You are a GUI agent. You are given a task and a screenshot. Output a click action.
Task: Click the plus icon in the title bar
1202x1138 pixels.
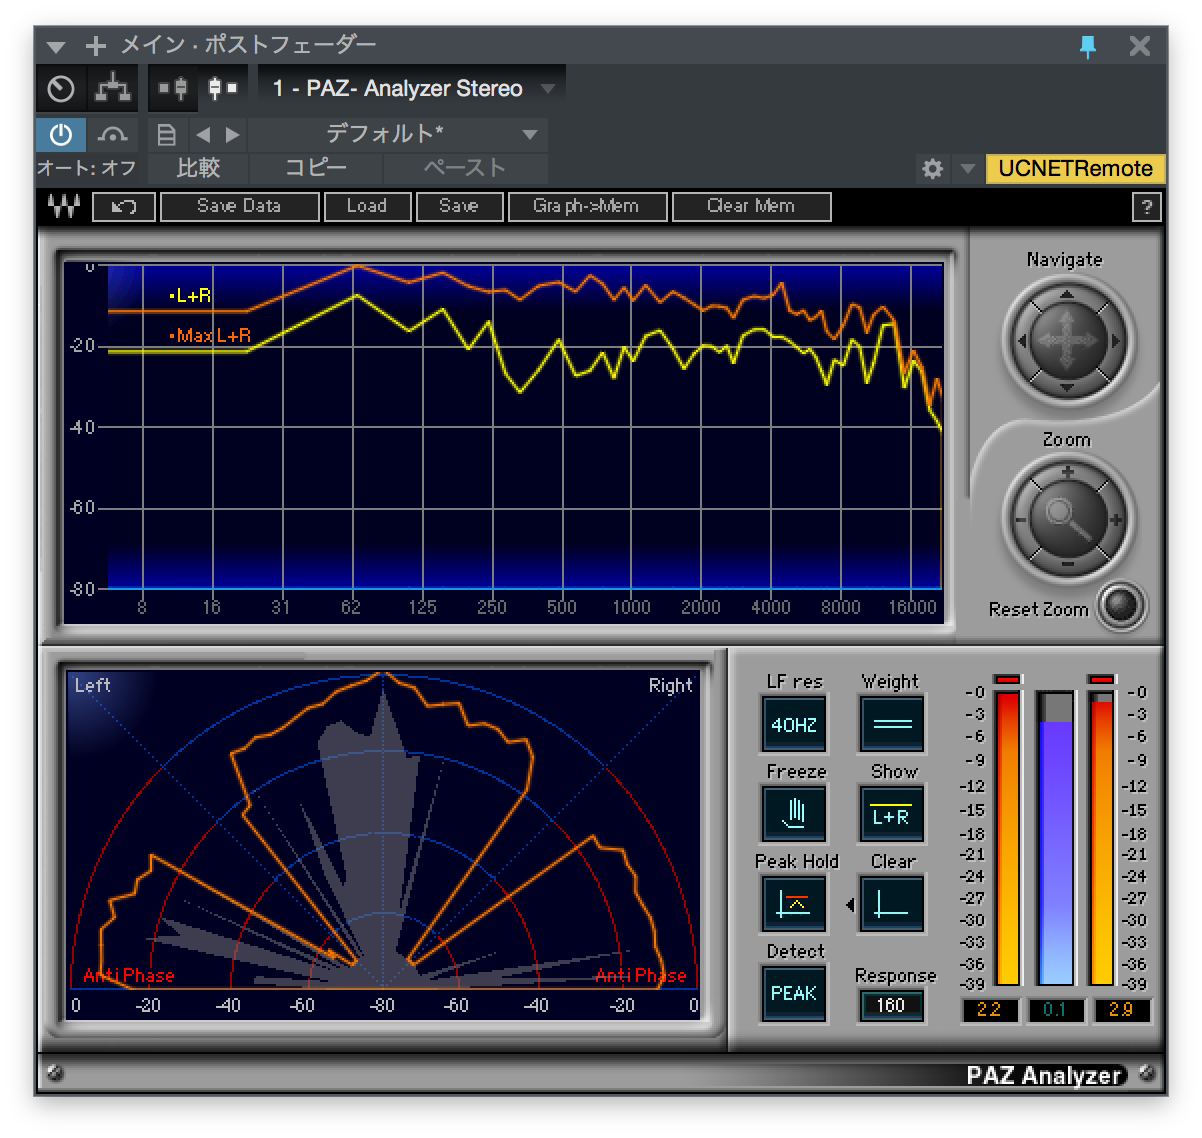pyautogui.click(x=95, y=46)
